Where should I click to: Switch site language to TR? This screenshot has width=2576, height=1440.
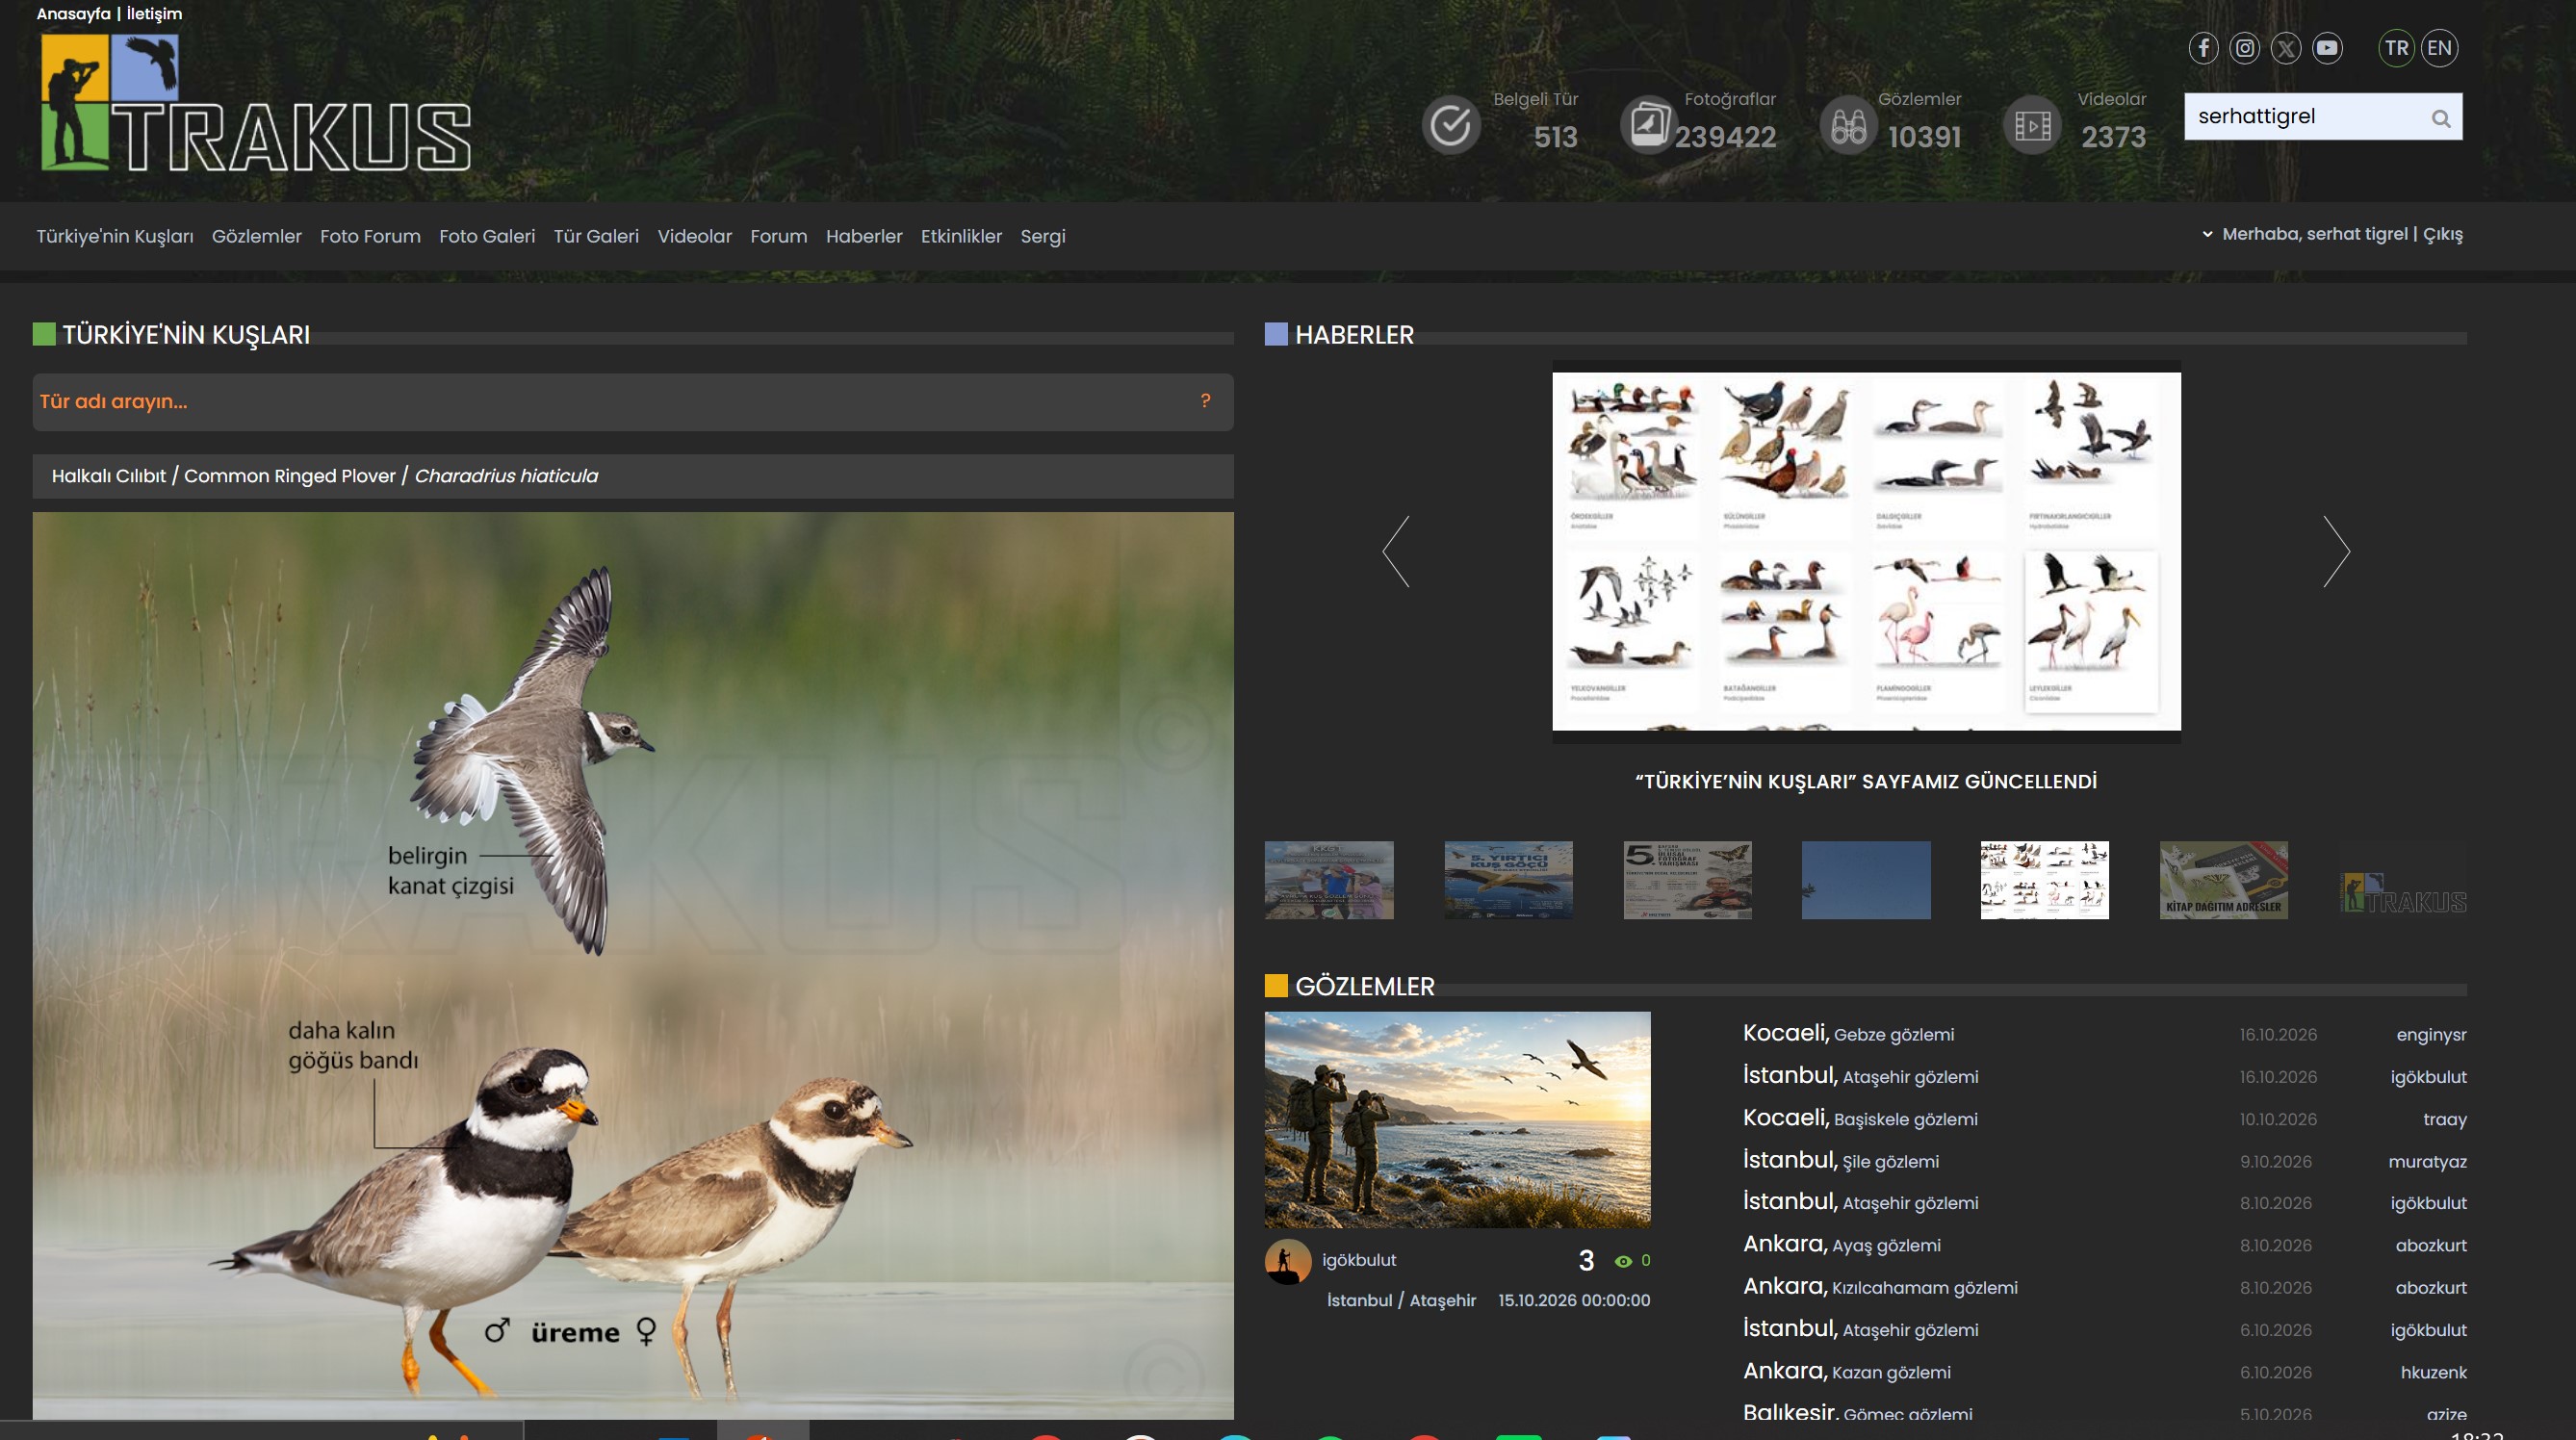pos(2396,48)
